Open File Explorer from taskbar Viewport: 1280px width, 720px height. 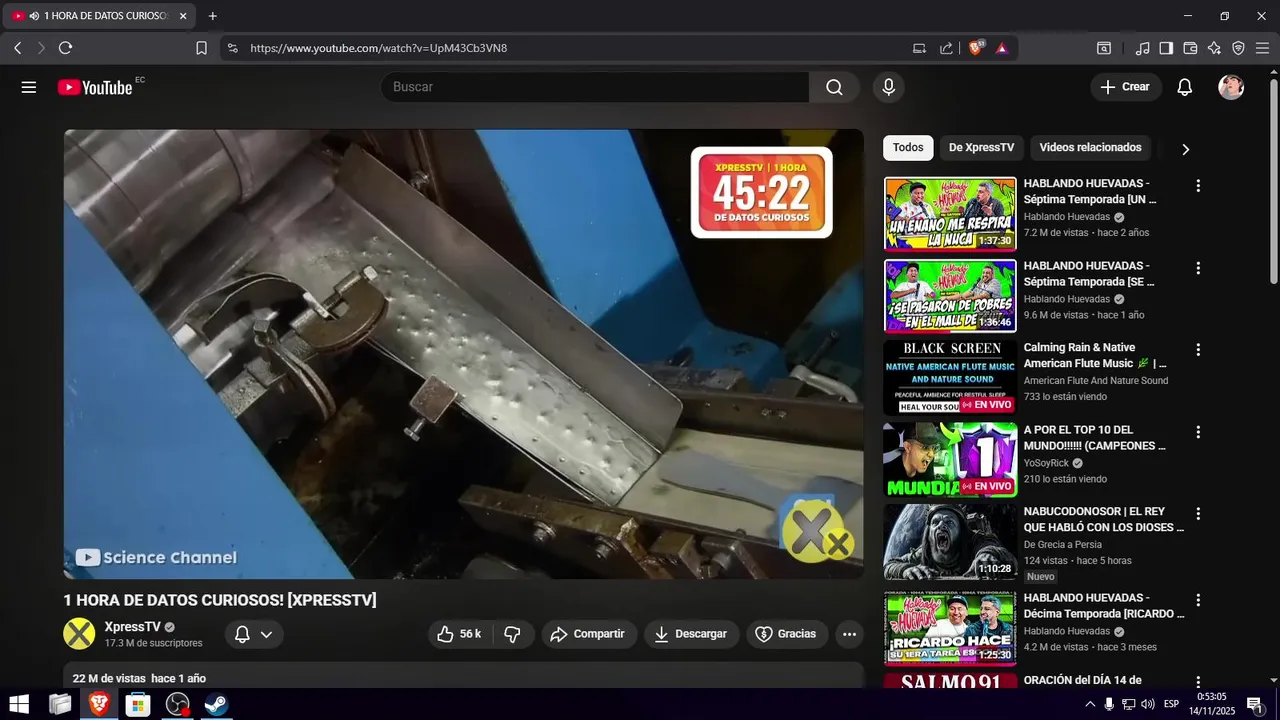pos(60,704)
